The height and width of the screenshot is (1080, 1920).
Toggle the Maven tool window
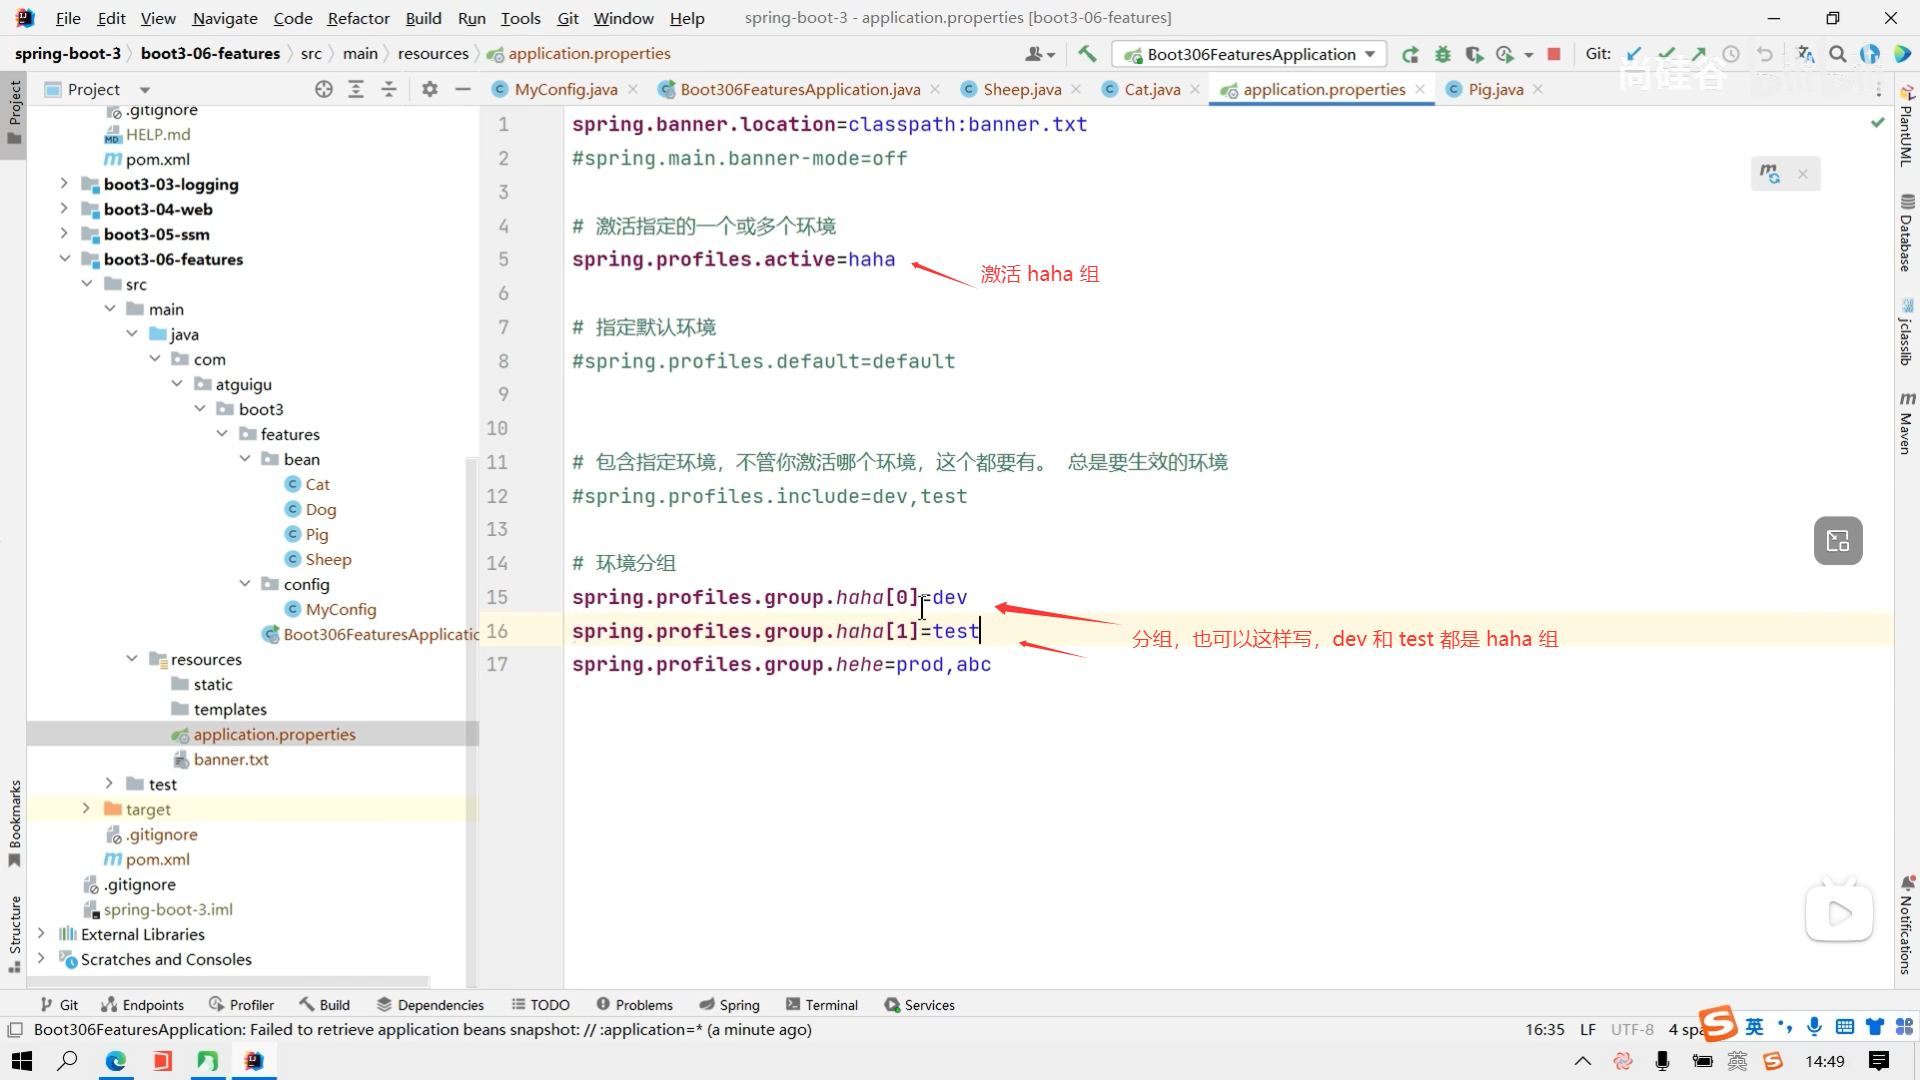(x=1906, y=423)
